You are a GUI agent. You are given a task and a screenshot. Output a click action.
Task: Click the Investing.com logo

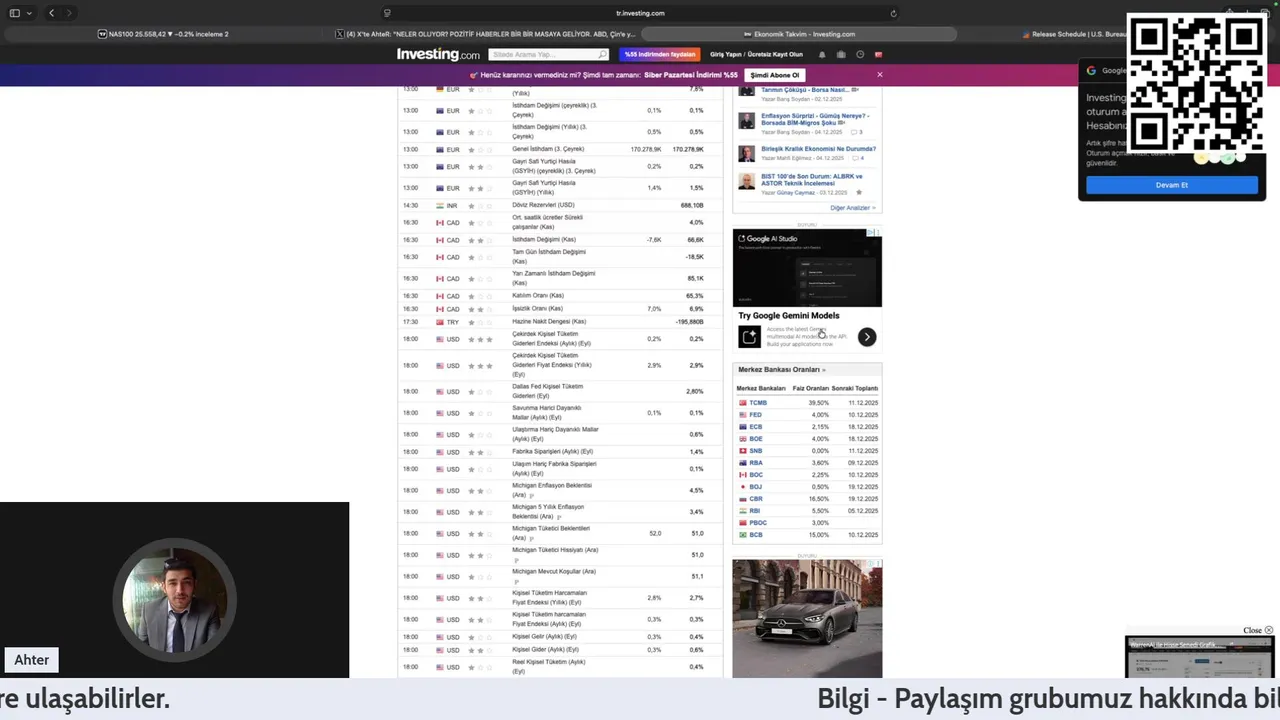tap(438, 54)
